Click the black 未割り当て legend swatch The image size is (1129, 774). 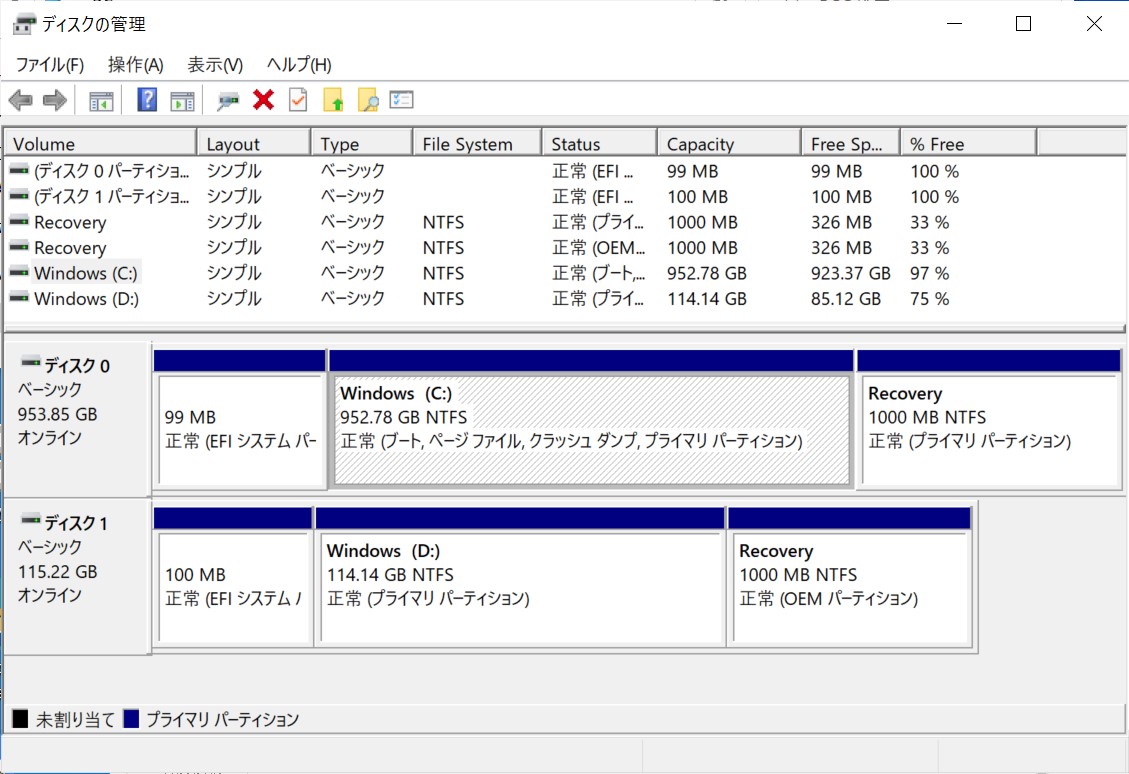(20, 719)
